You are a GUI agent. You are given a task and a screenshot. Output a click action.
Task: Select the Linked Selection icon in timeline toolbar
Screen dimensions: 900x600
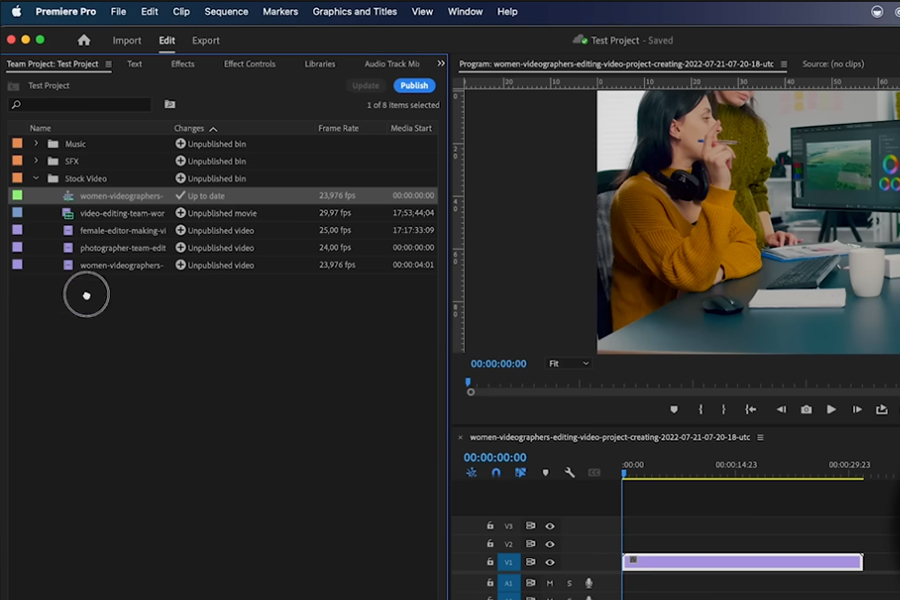point(521,472)
